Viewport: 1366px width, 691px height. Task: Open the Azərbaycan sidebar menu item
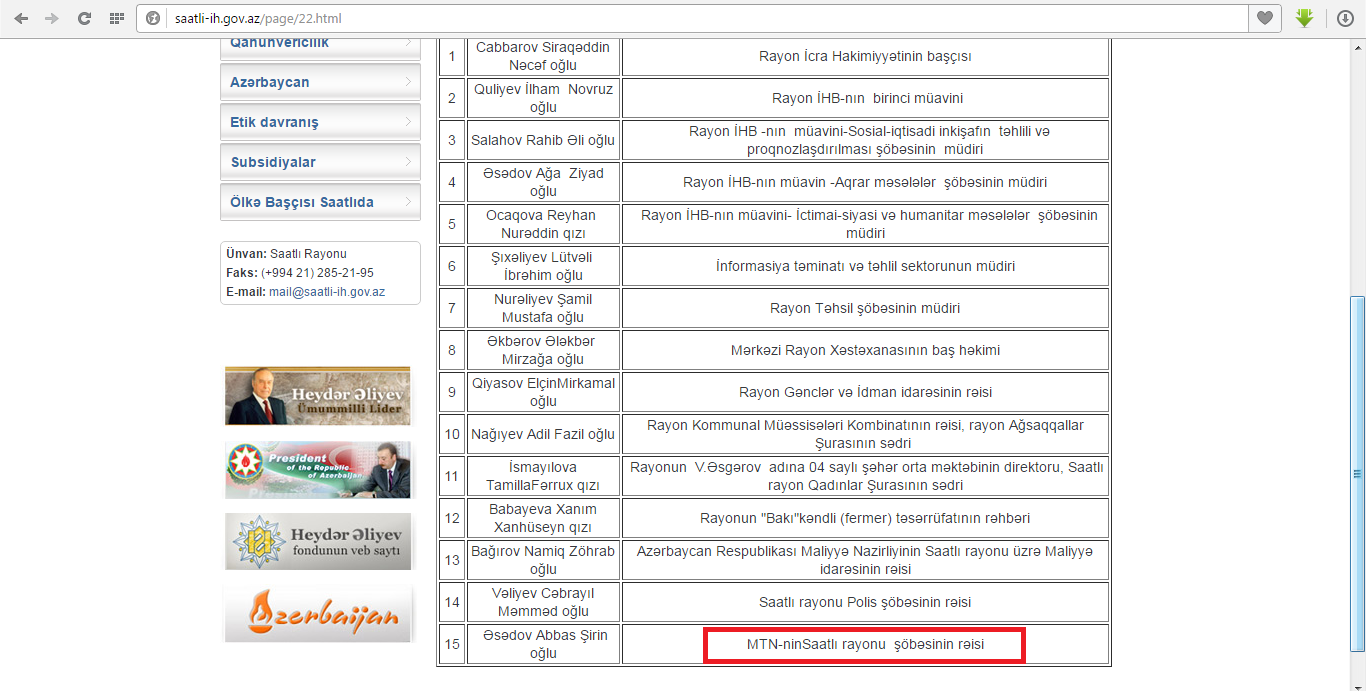pos(320,82)
